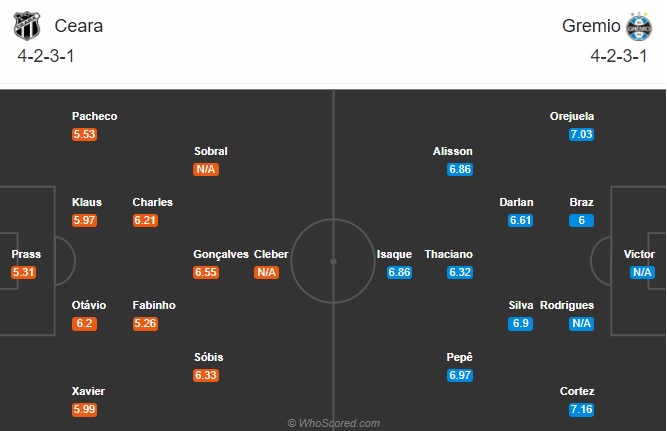
Task: Select player name Klaus
Action: pos(87,202)
